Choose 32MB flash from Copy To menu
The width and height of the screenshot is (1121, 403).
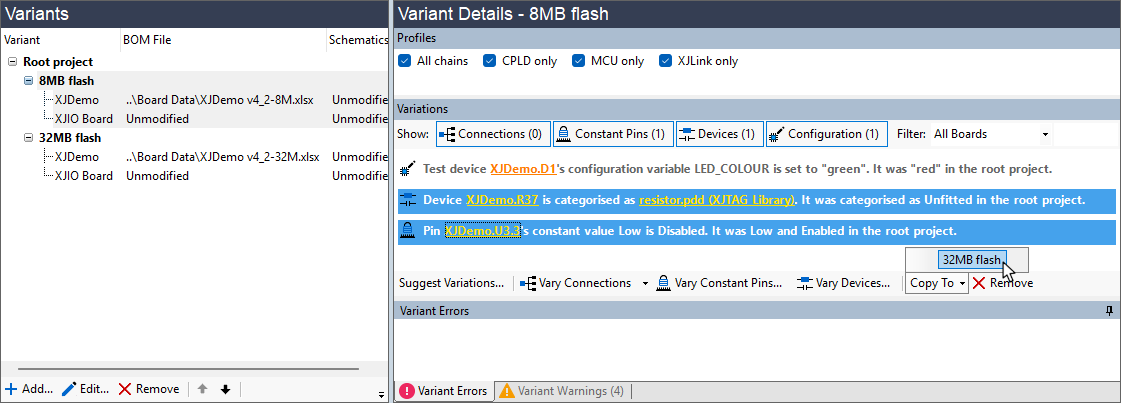(x=971, y=260)
